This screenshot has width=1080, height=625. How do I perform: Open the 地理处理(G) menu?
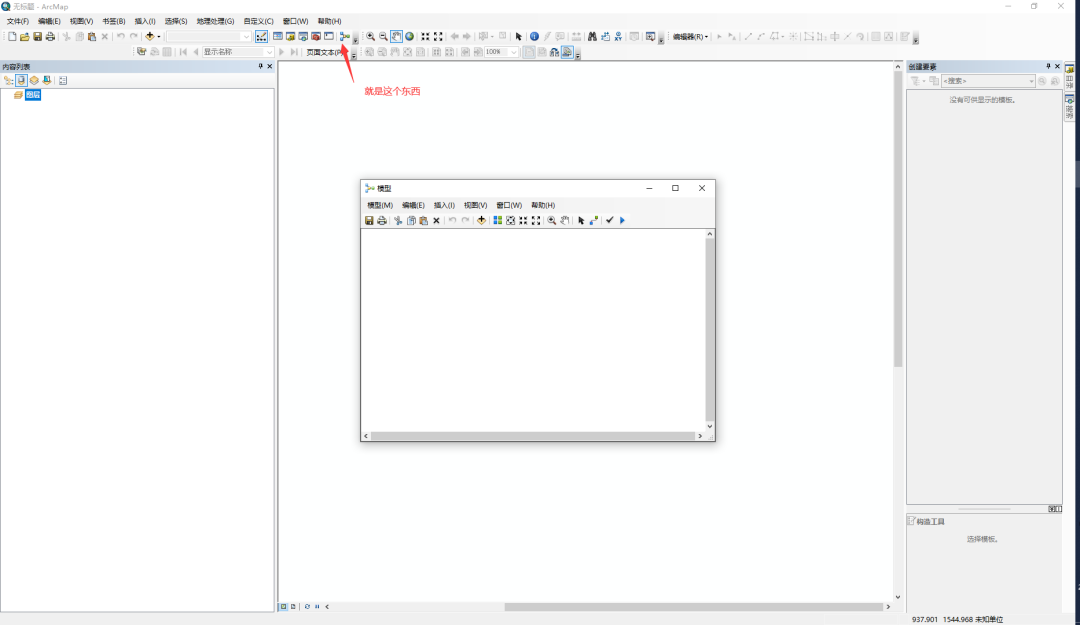pos(215,21)
